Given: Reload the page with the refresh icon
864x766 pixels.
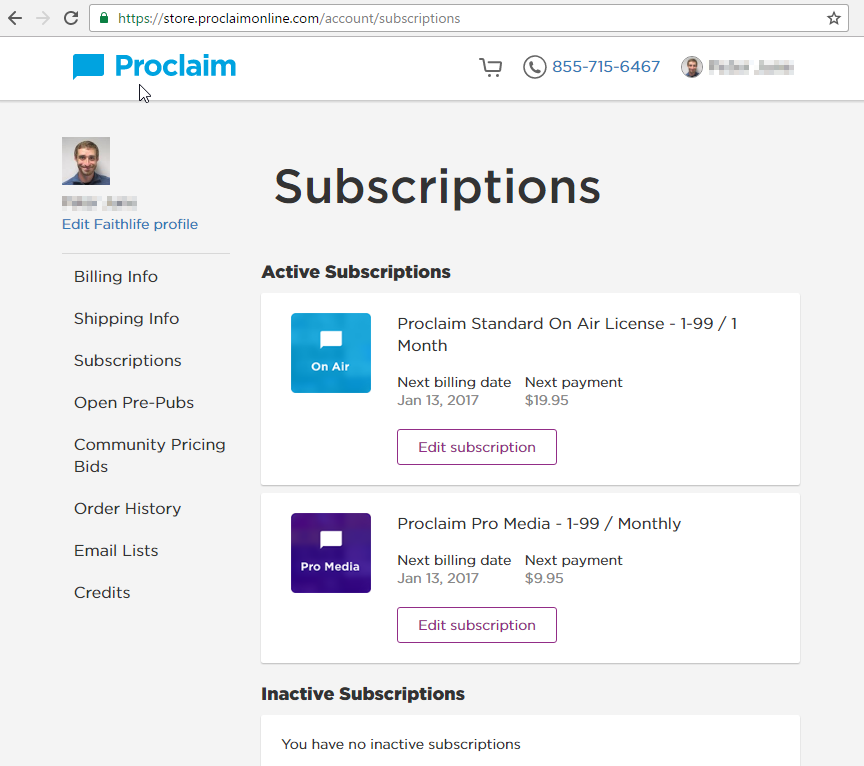Looking at the screenshot, I should click(x=71, y=18).
